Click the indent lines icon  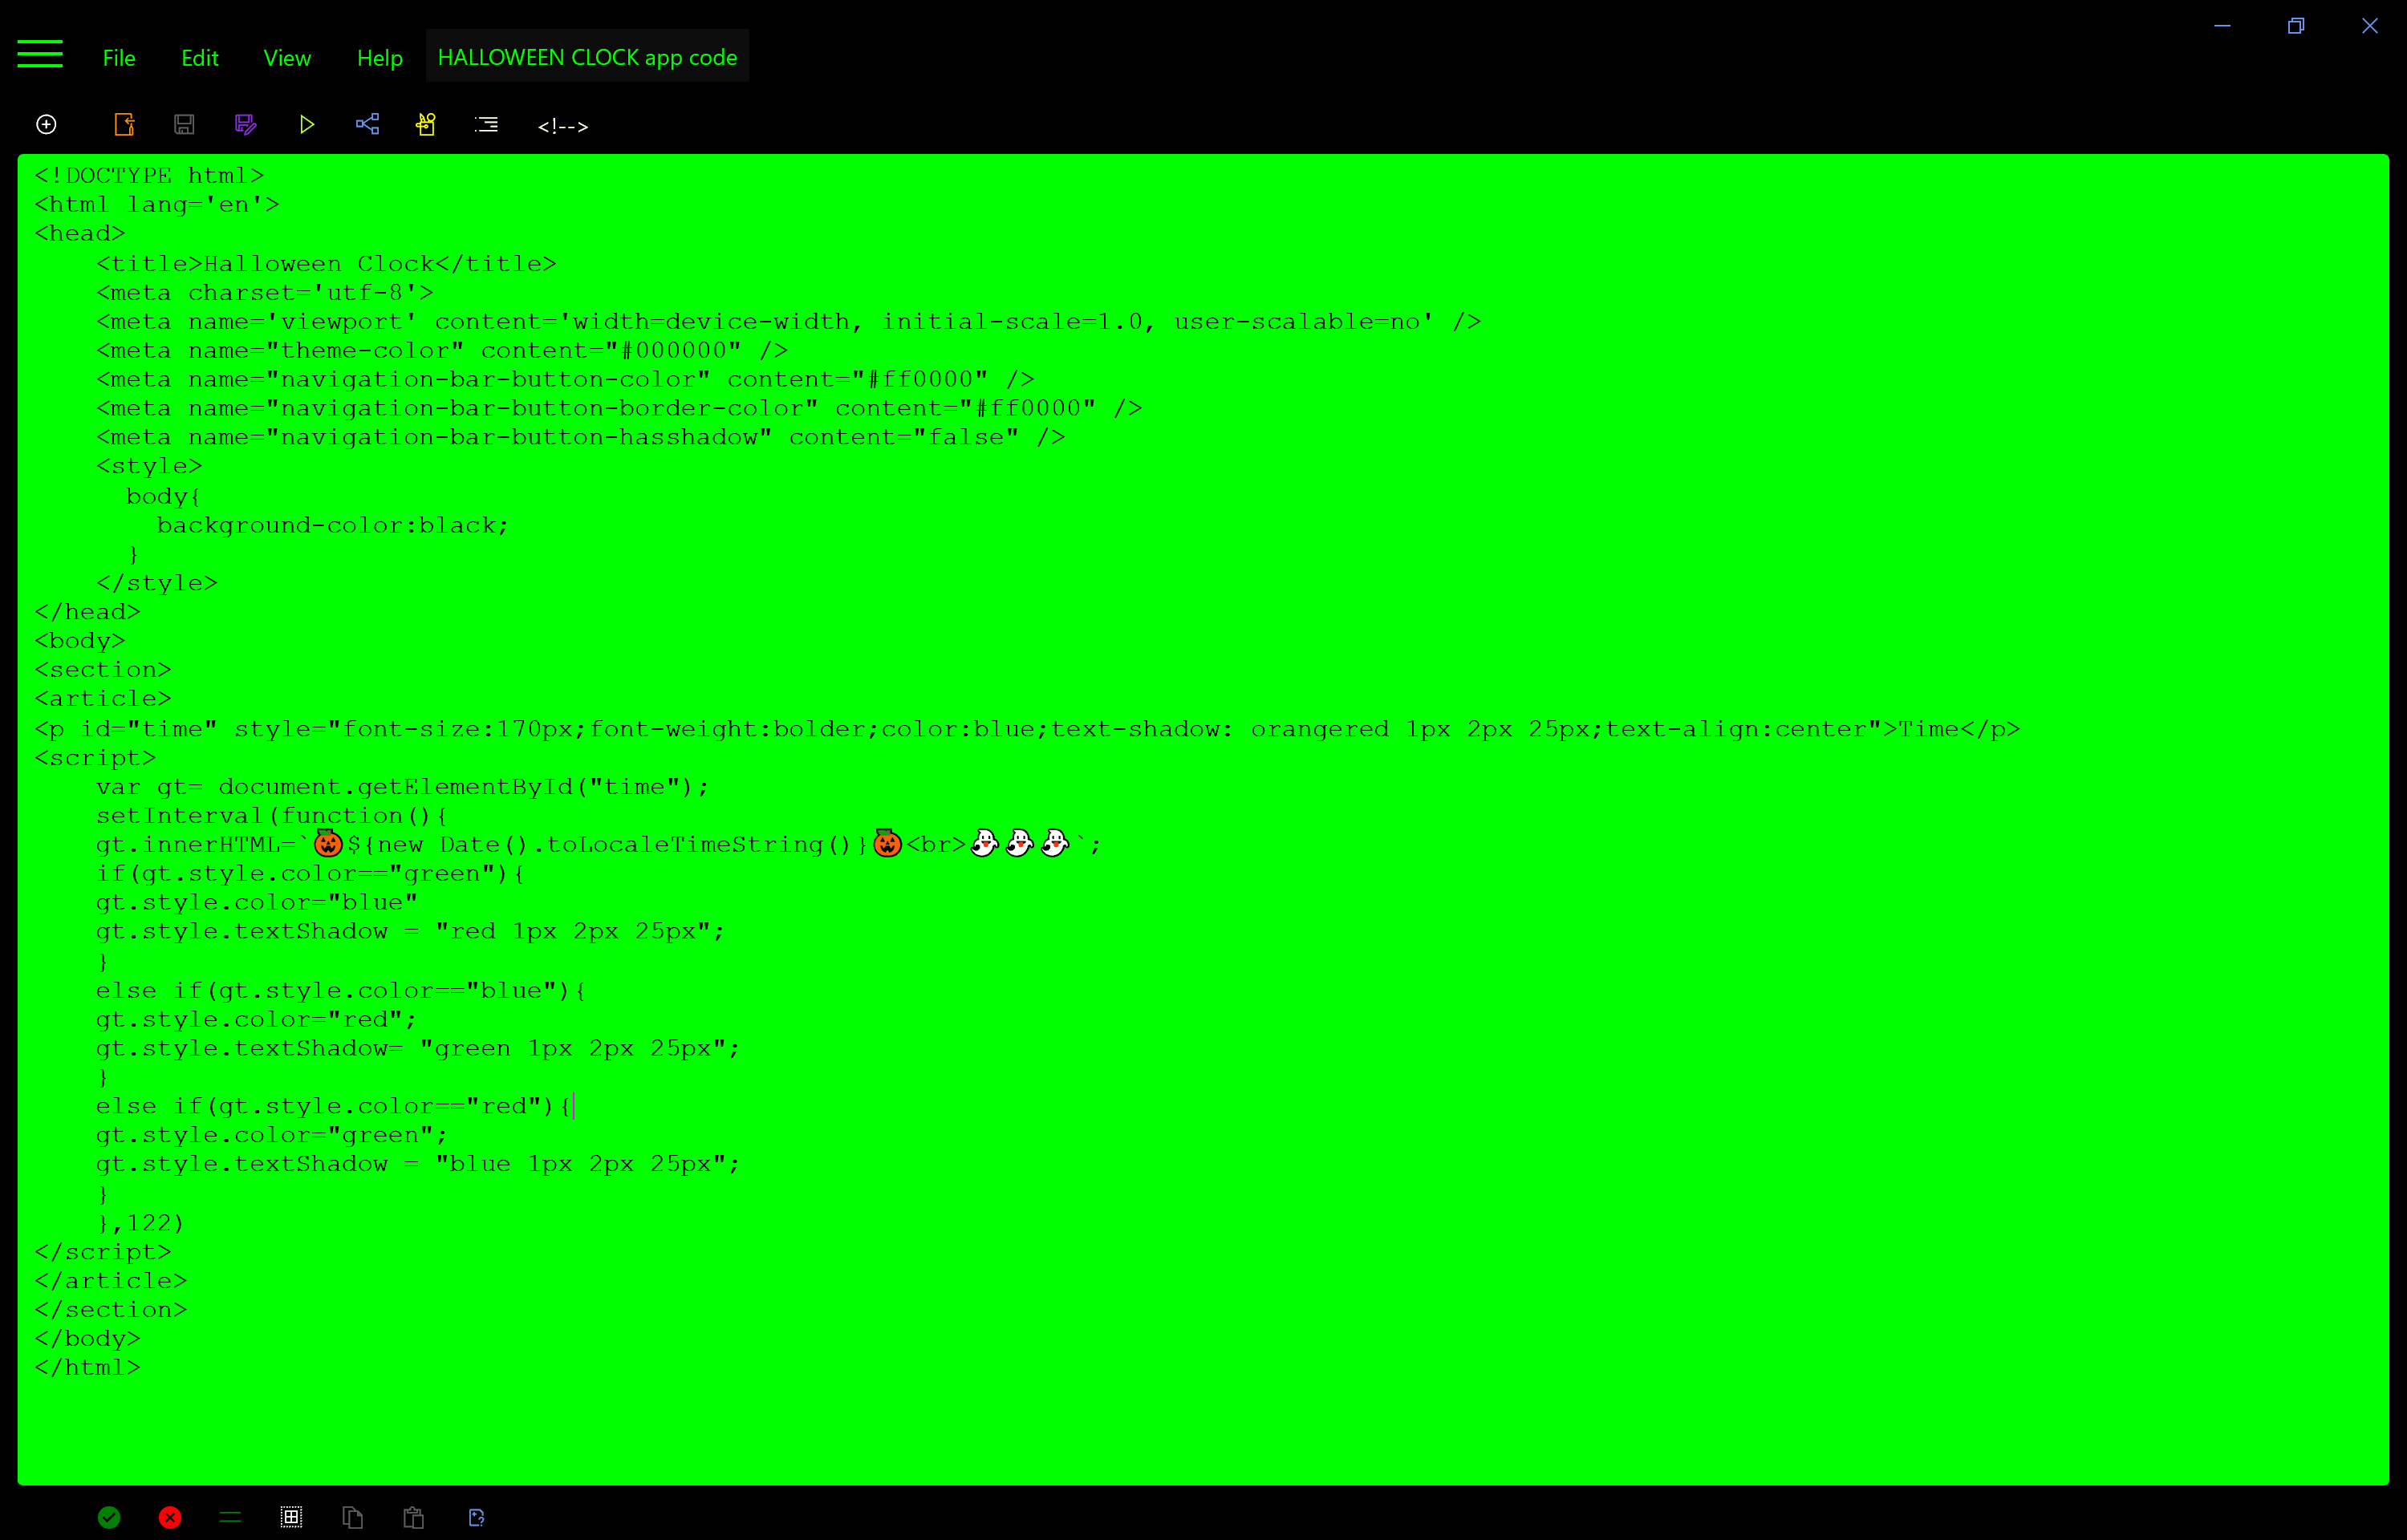click(486, 124)
